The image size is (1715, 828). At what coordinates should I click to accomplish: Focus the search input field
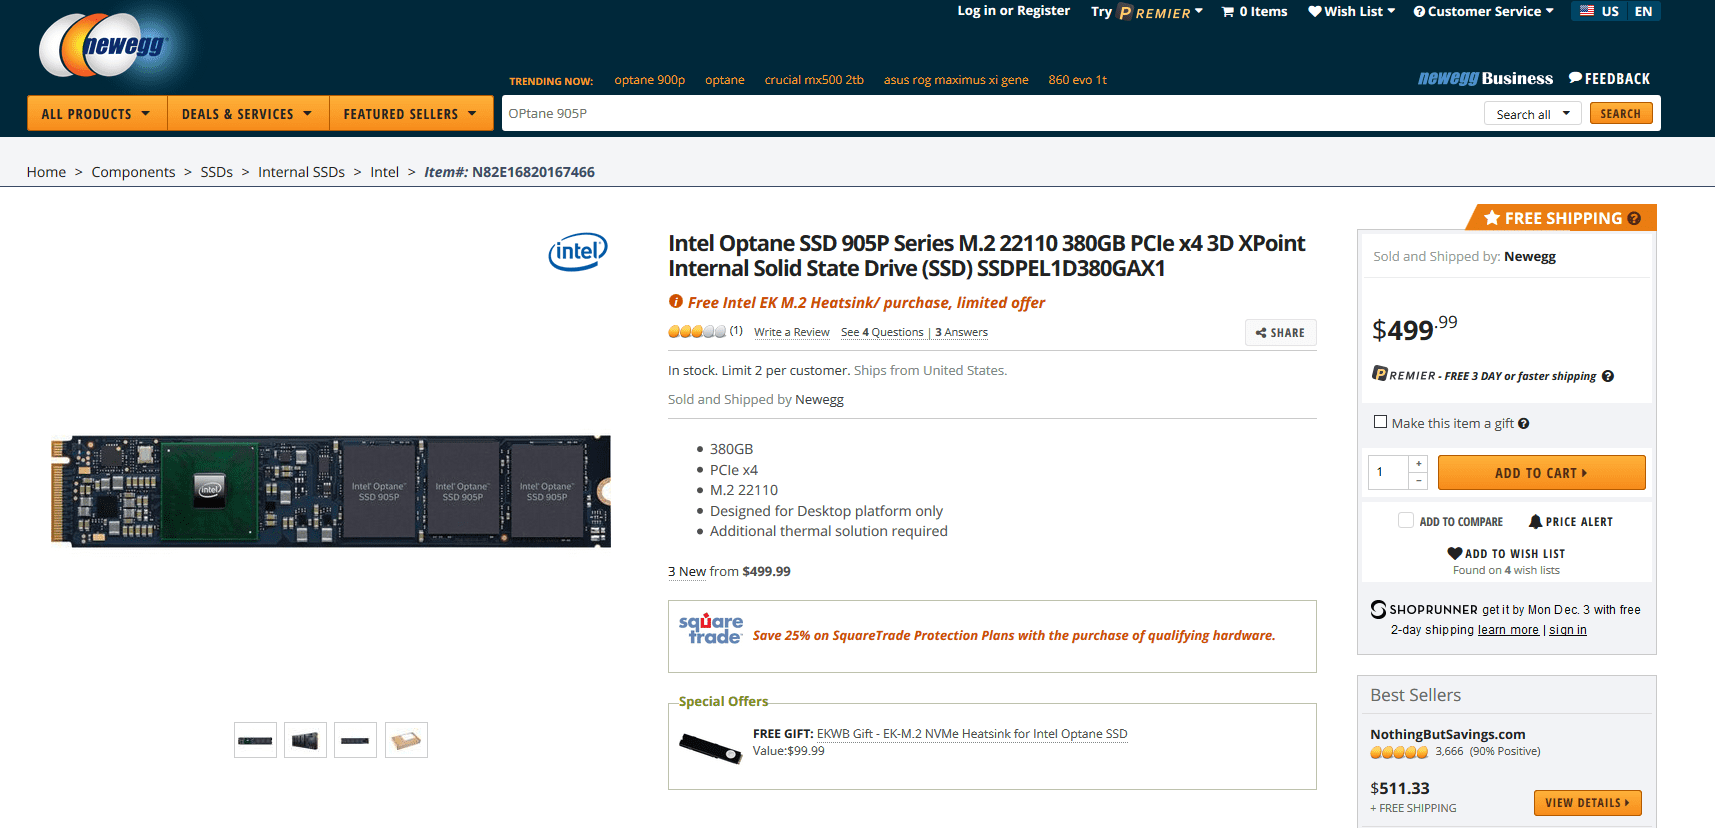[990, 114]
